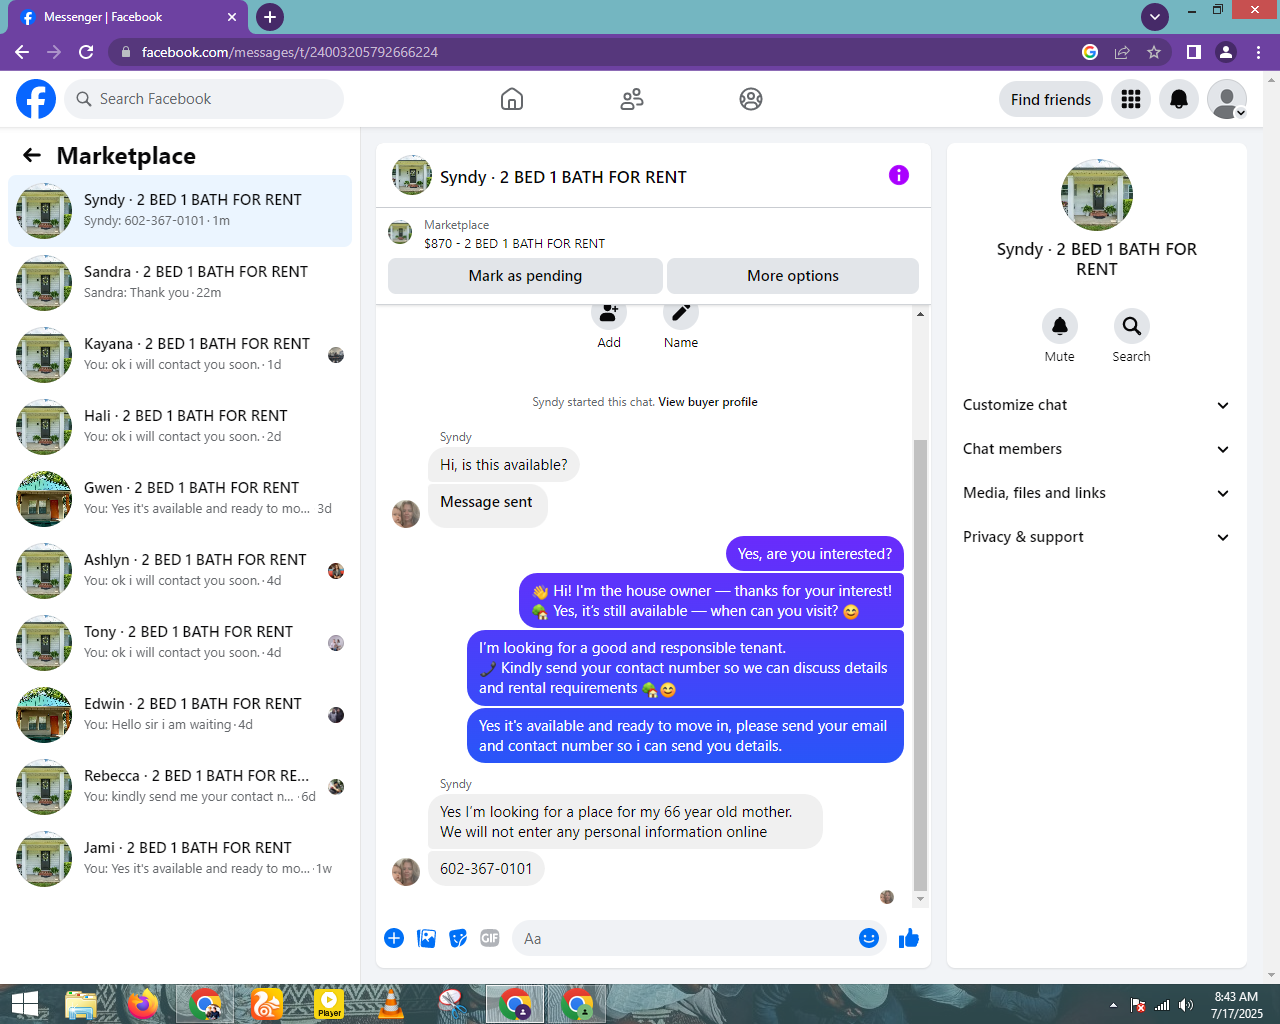
Task: Click the "Hi, is this available?" message
Action: click(x=504, y=465)
